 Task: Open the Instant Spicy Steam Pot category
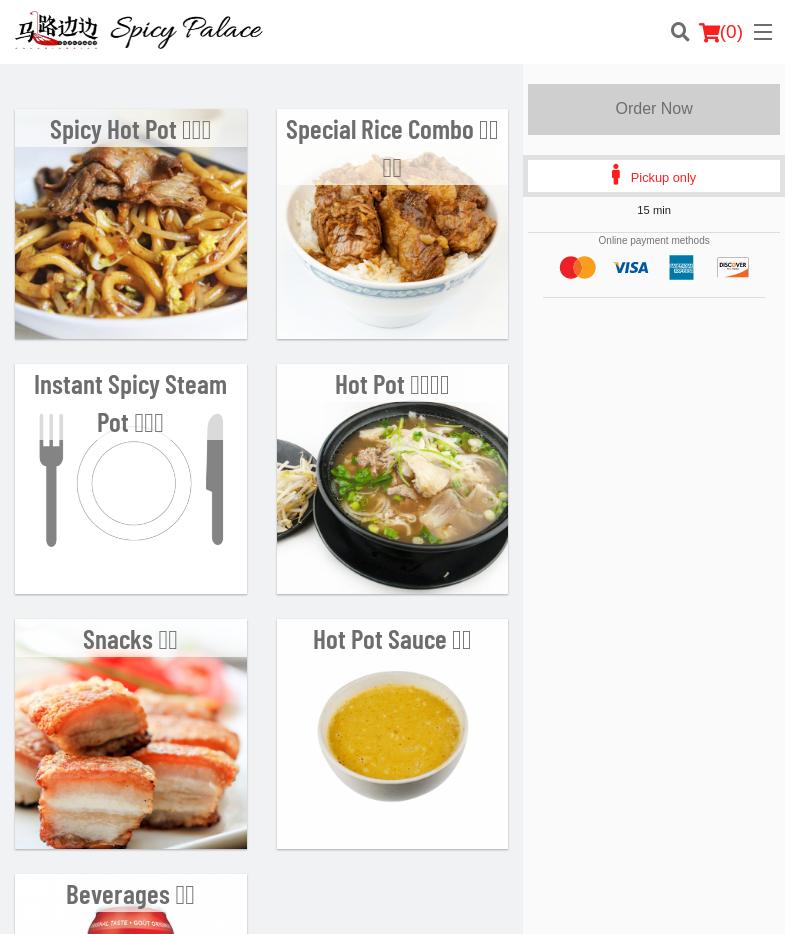click(x=131, y=479)
